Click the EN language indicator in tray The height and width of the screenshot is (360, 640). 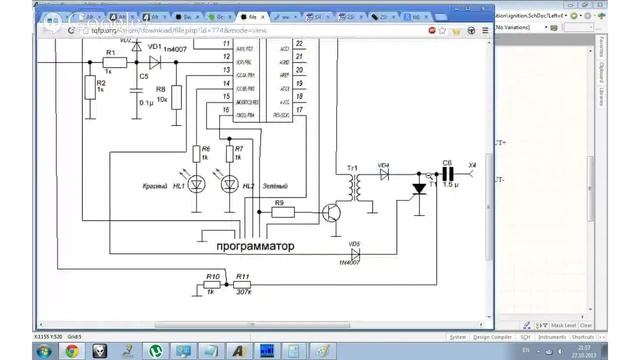pos(526,350)
